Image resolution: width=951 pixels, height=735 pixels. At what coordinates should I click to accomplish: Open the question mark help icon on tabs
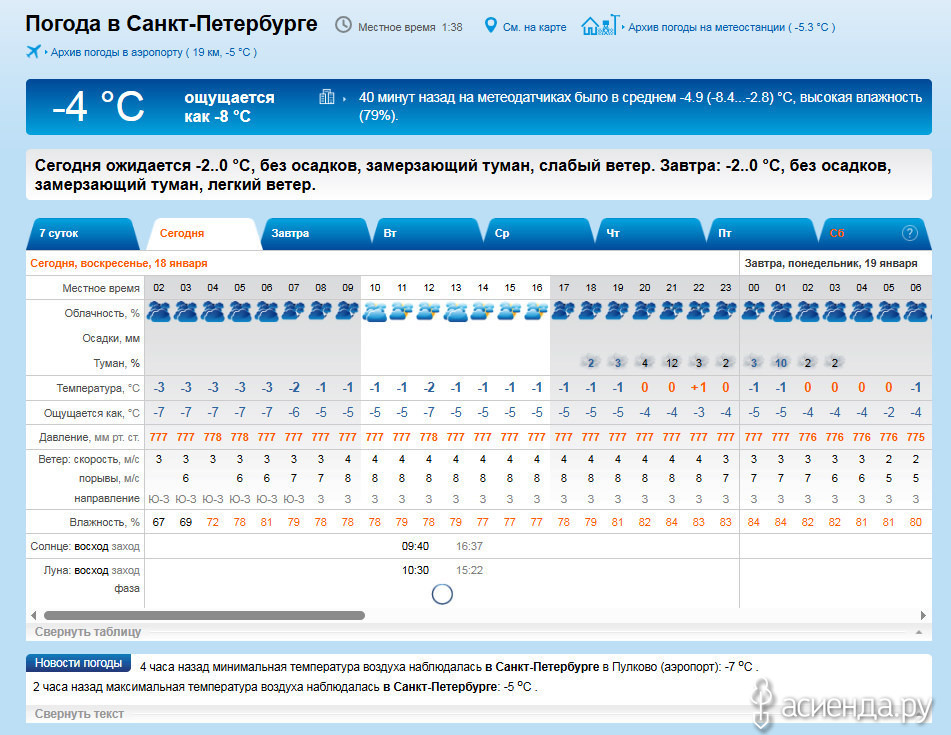(909, 233)
